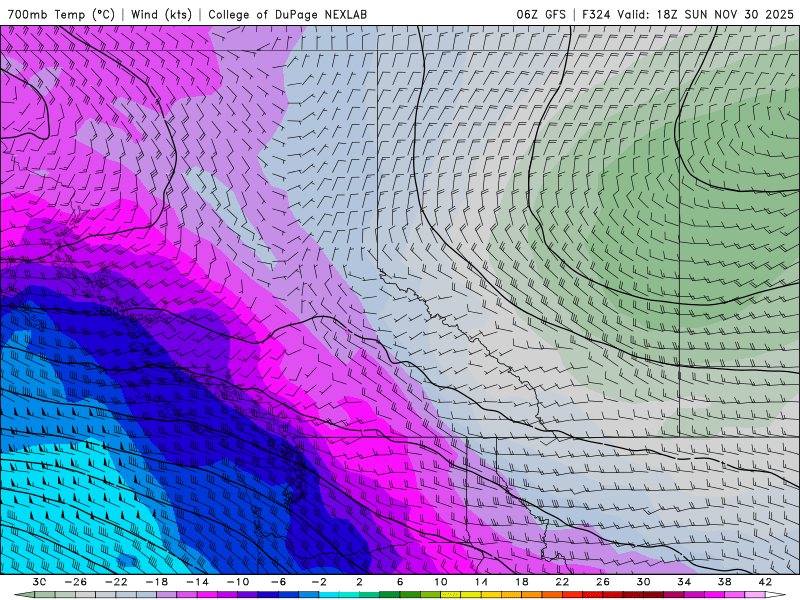The image size is (800, 600).
Task: Click the positive 22 legend label
Action: pyautogui.click(x=562, y=582)
